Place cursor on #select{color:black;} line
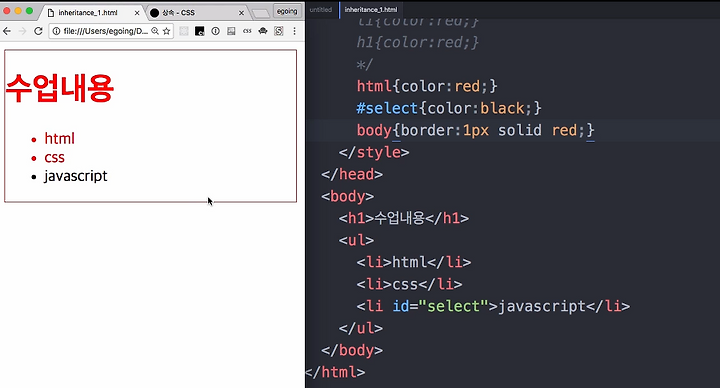This screenshot has height=388, width=720. (449, 108)
